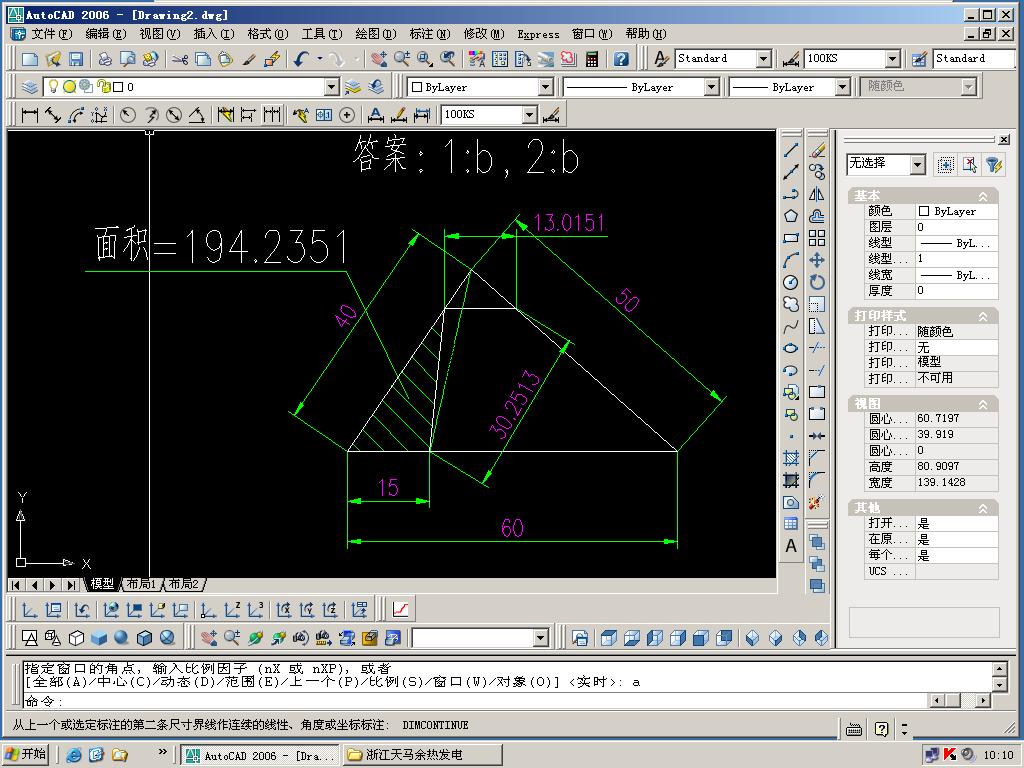This screenshot has height=768, width=1024.
Task: Open the Layer Properties Manager icon
Action: (x=29, y=87)
